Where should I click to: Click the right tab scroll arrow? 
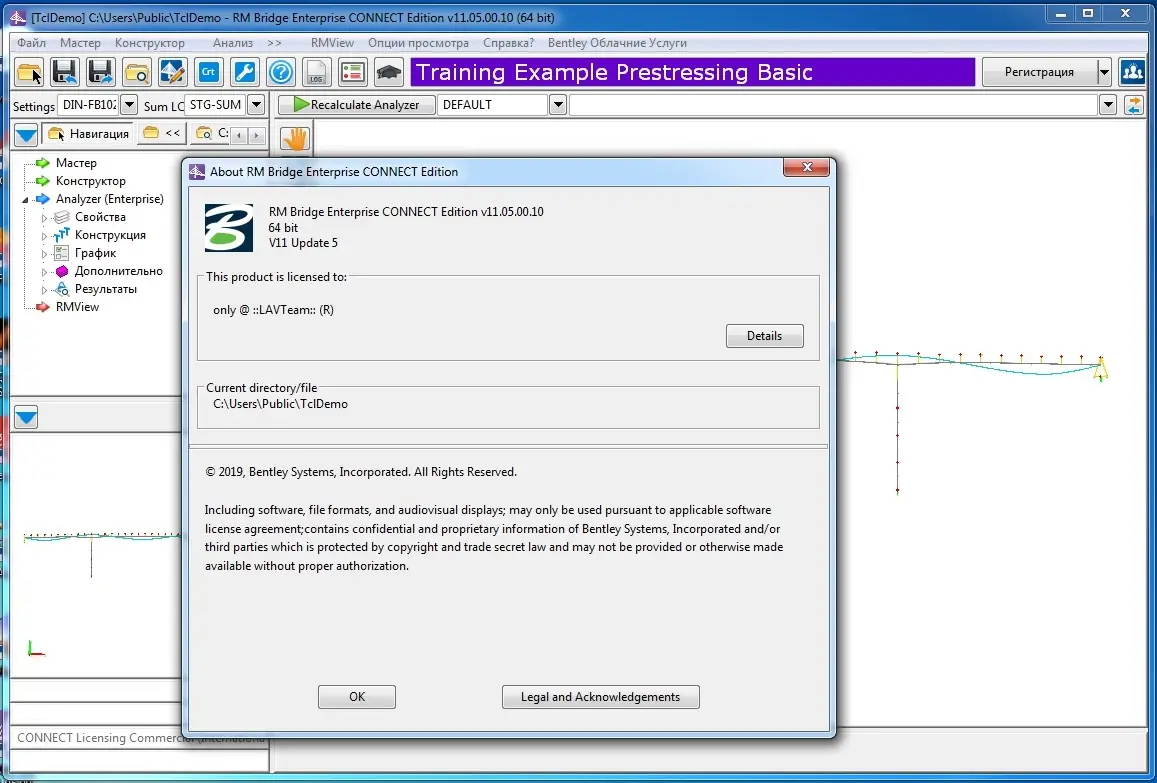(256, 135)
